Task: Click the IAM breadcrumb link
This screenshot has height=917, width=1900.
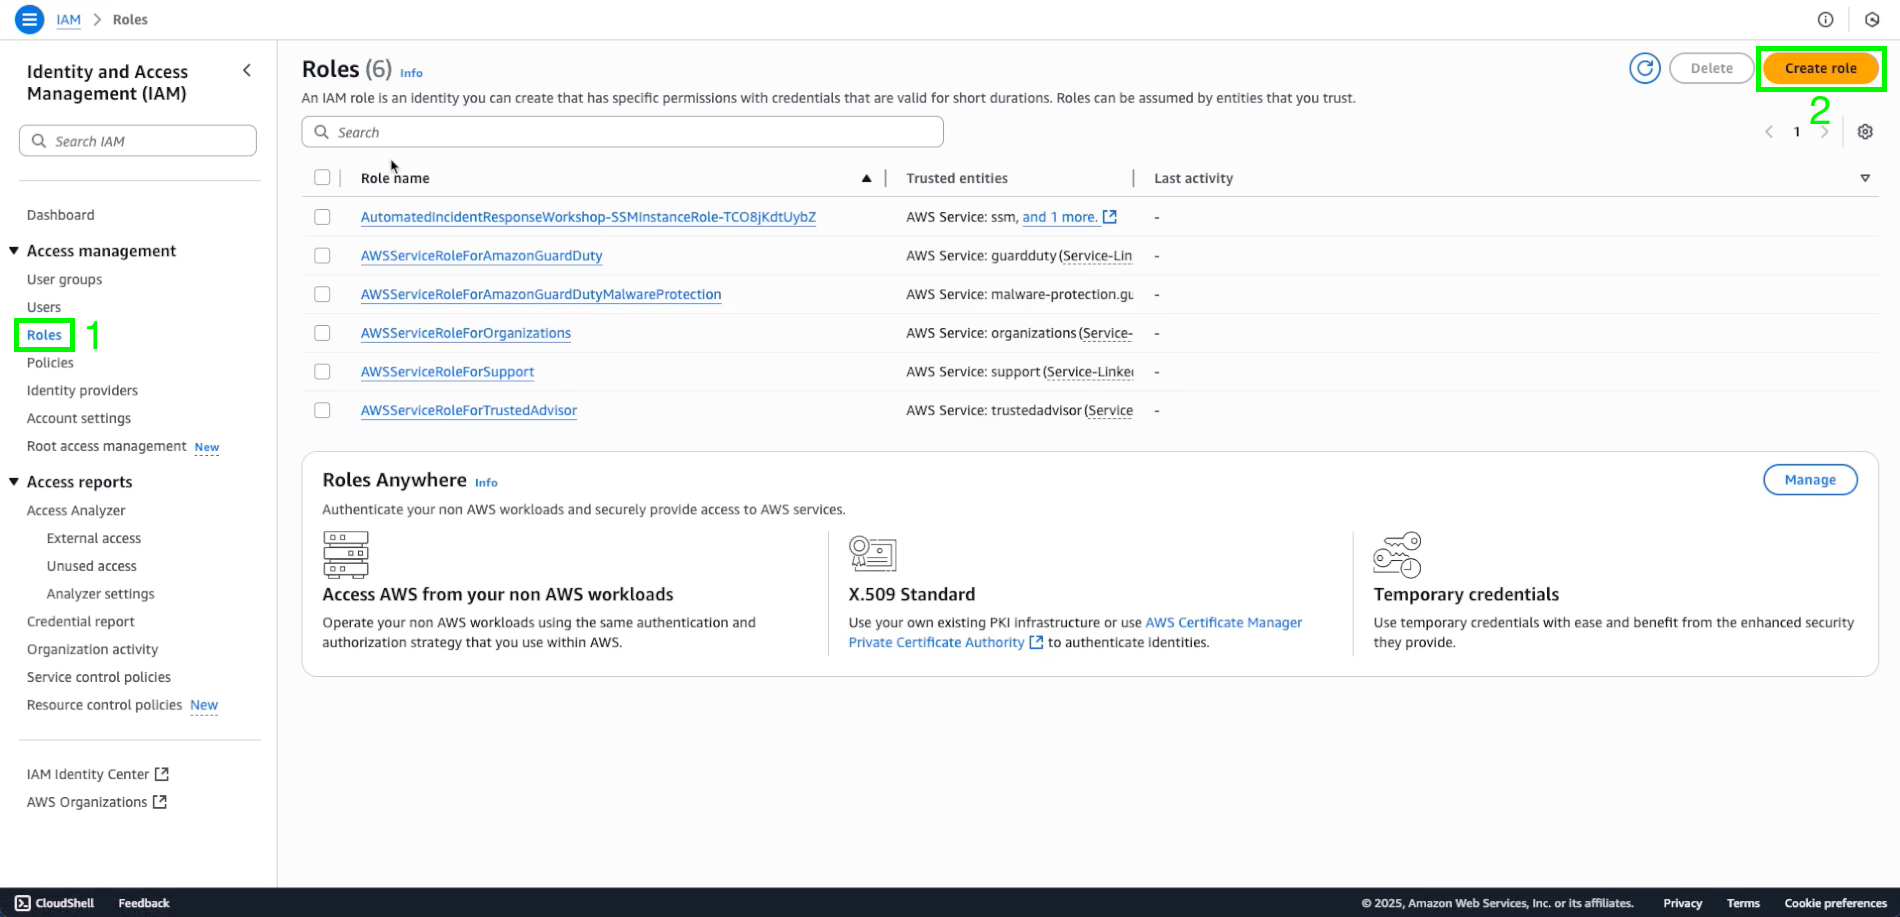Action: 69,19
